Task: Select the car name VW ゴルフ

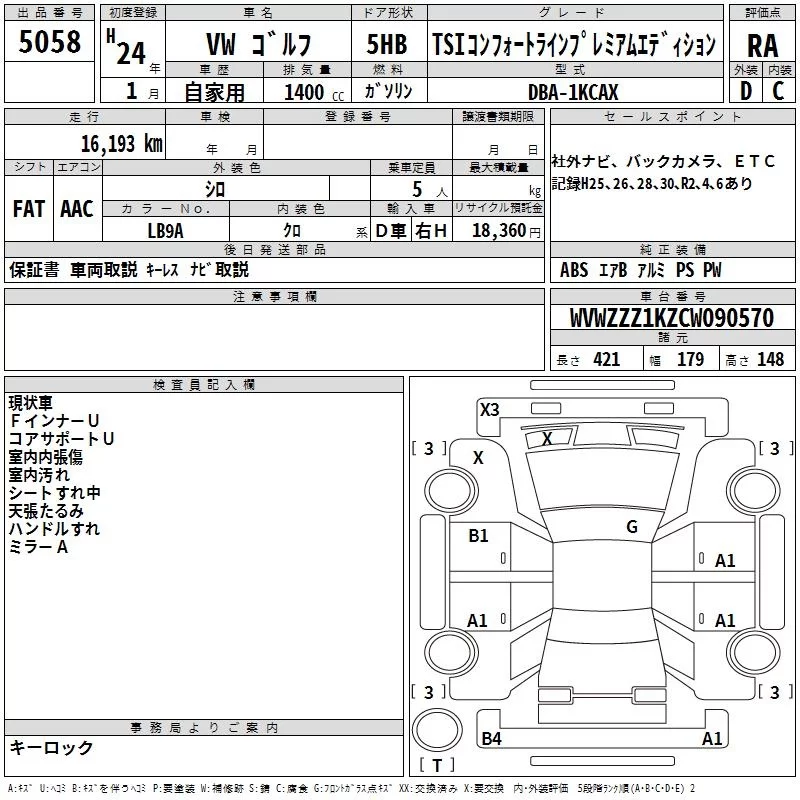Action: pos(259,44)
